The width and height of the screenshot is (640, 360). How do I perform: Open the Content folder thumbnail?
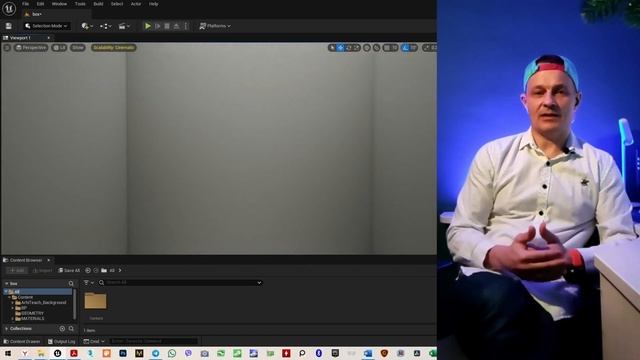coord(96,301)
